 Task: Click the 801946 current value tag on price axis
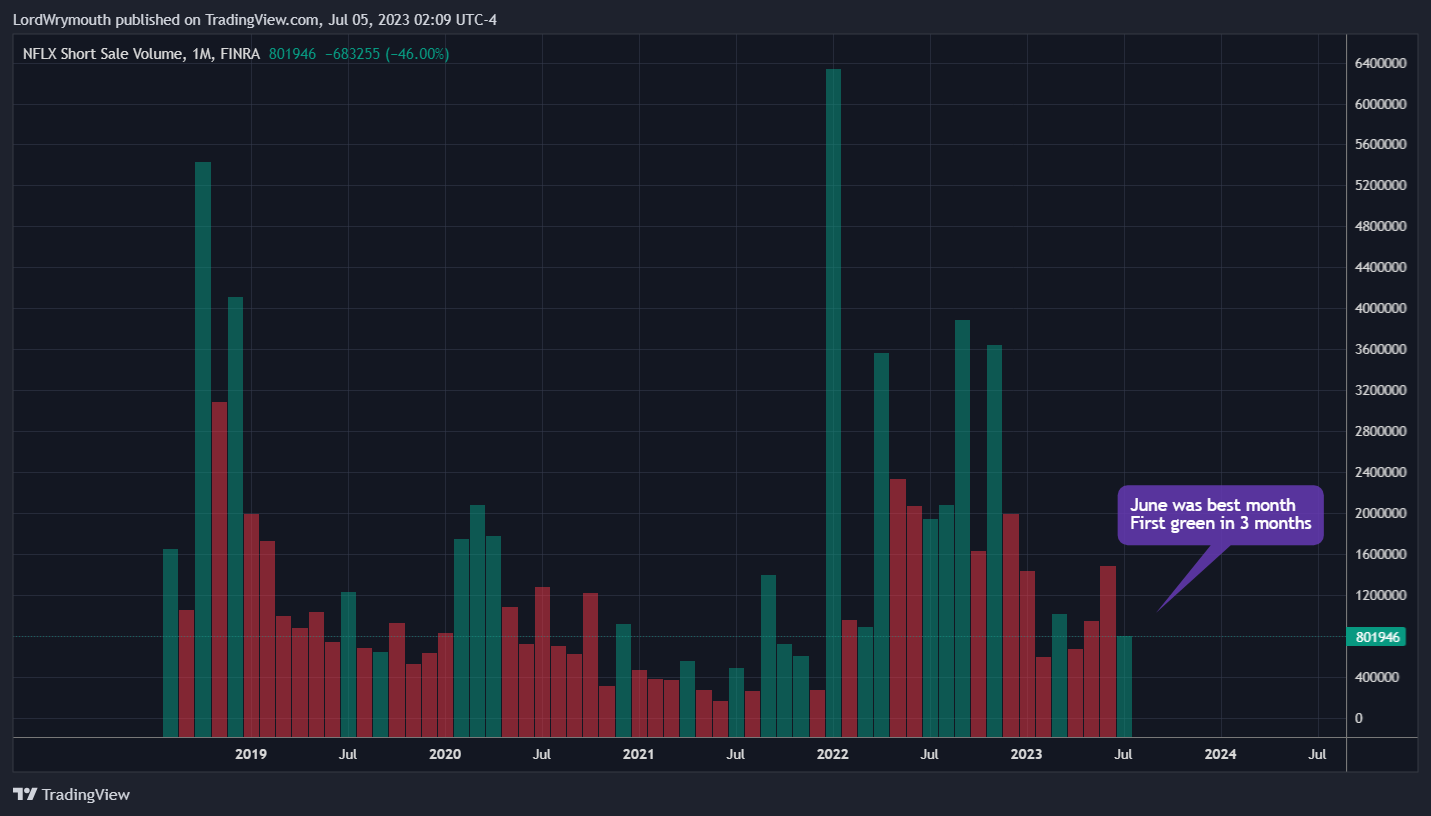click(1377, 637)
